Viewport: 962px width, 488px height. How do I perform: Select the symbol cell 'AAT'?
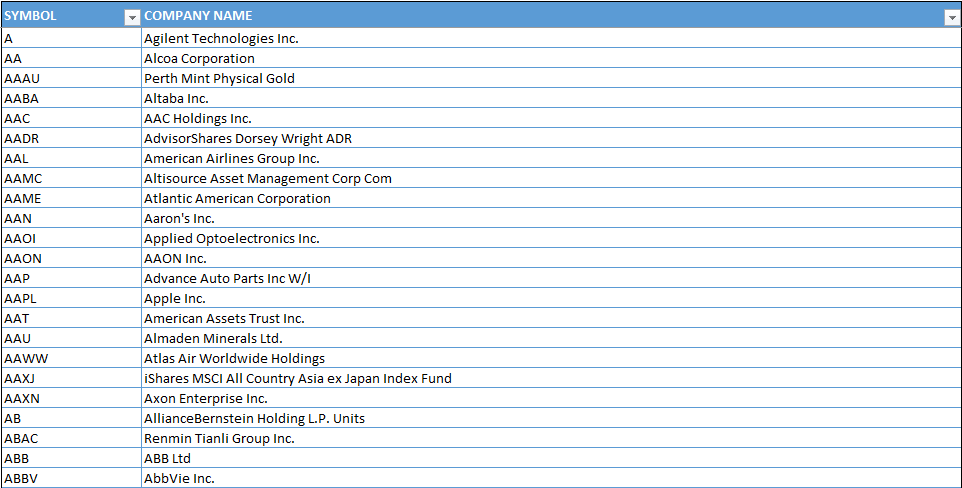point(71,319)
